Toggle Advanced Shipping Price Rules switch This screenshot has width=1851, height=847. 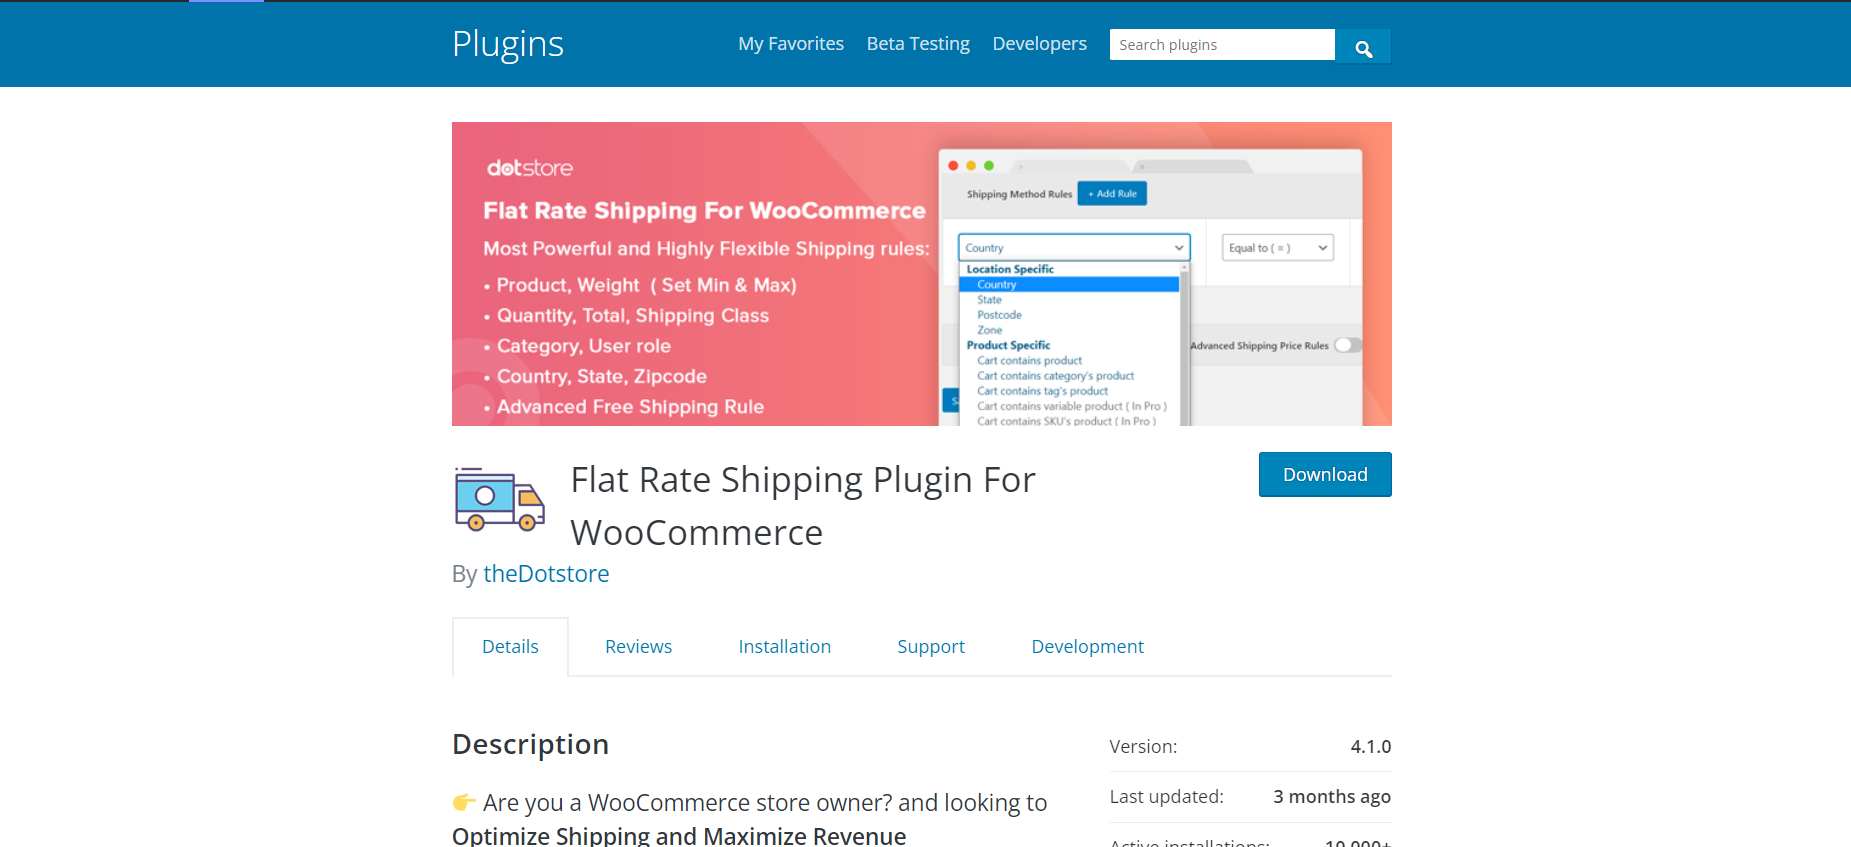pyautogui.click(x=1347, y=345)
